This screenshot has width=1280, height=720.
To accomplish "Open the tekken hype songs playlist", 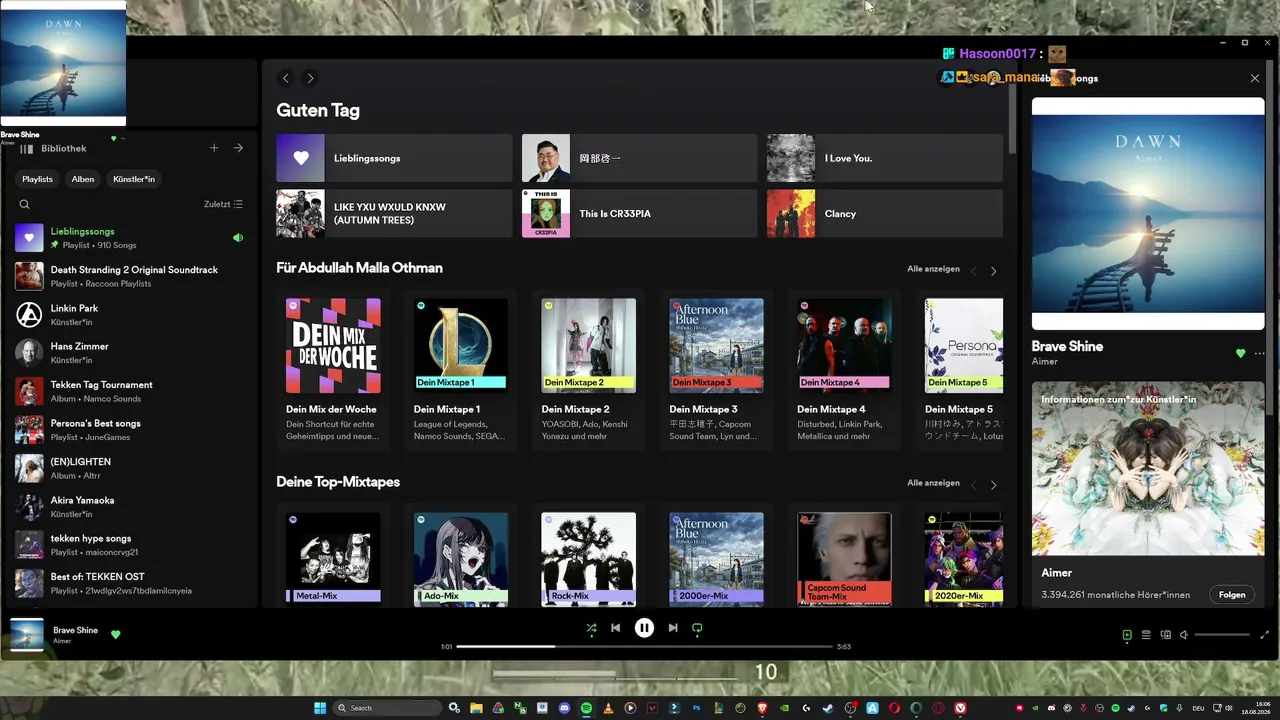I will pyautogui.click(x=129, y=545).
